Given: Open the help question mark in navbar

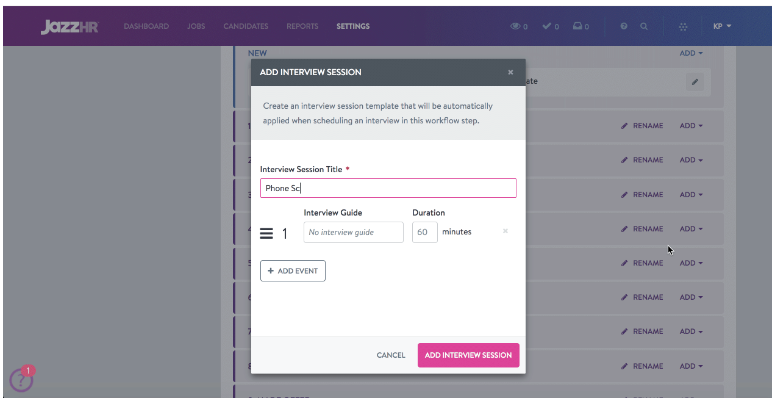Looking at the screenshot, I should (x=624, y=26).
